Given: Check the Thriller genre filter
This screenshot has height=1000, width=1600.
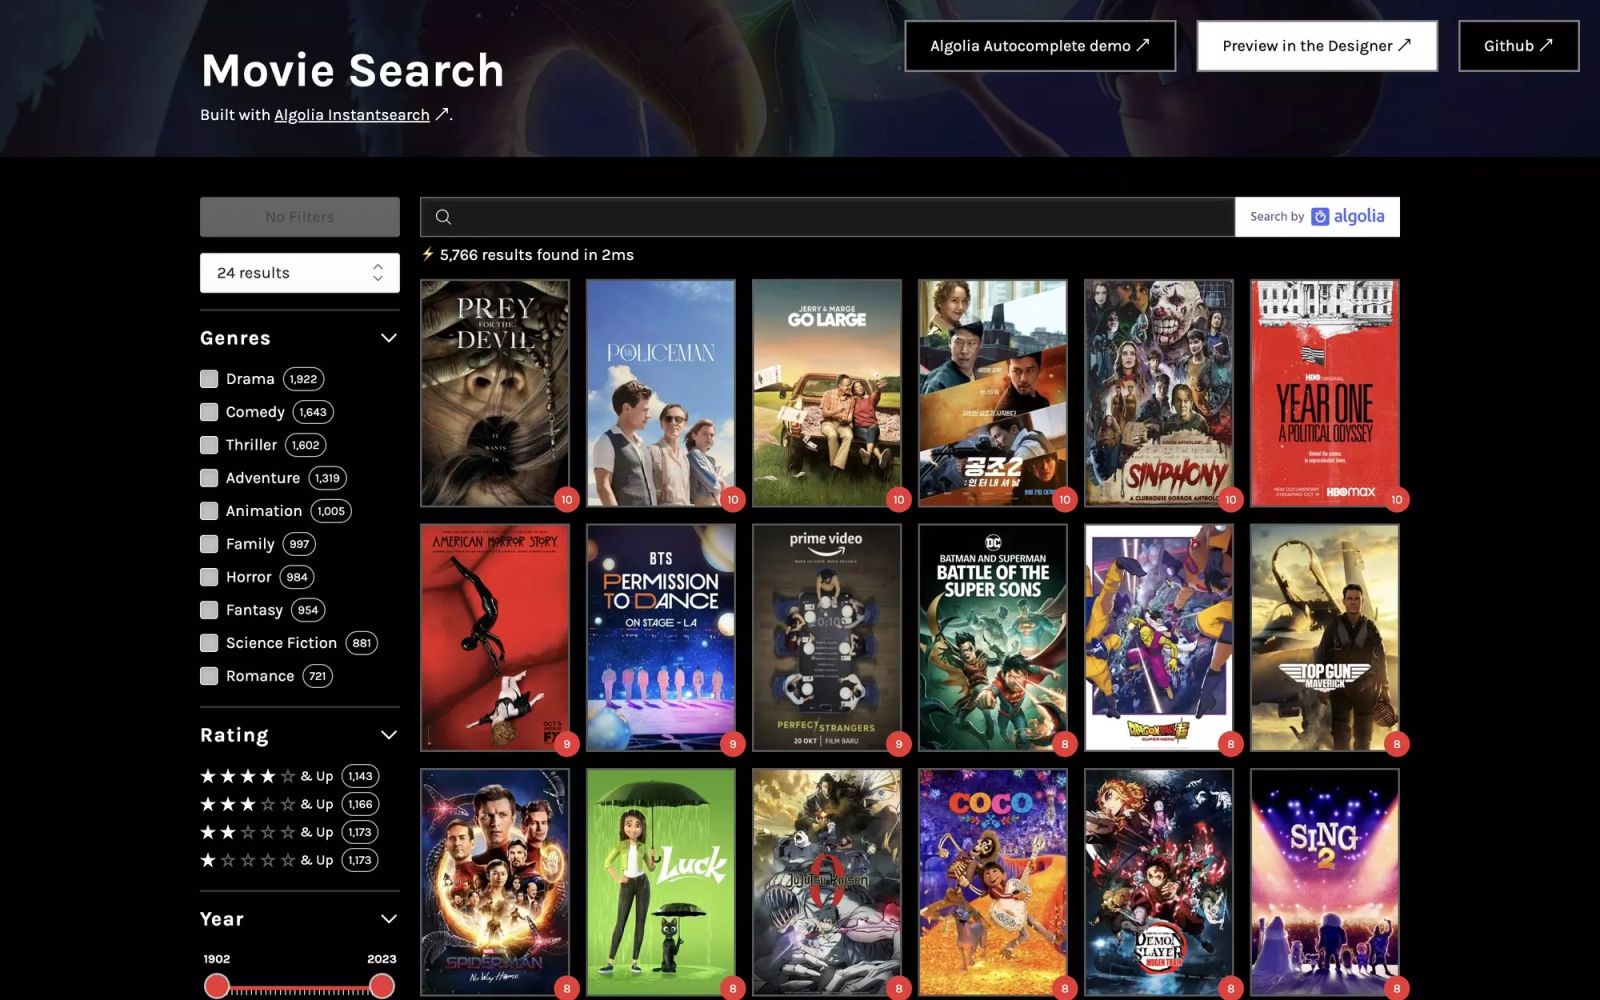Looking at the screenshot, I should (x=209, y=445).
